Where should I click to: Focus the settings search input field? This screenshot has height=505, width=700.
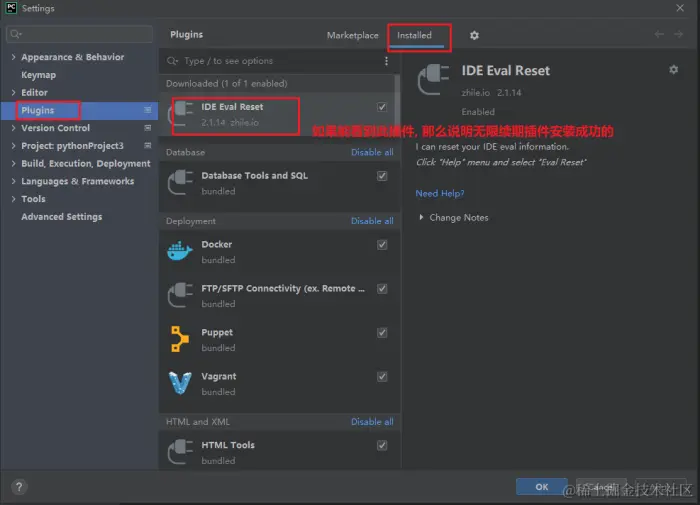coord(79,34)
